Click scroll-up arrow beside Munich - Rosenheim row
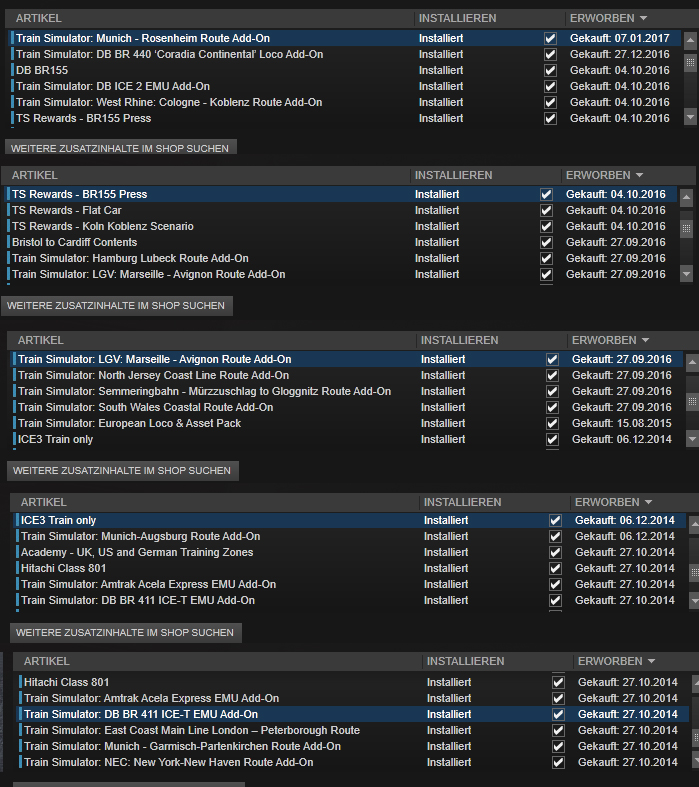 [690, 40]
